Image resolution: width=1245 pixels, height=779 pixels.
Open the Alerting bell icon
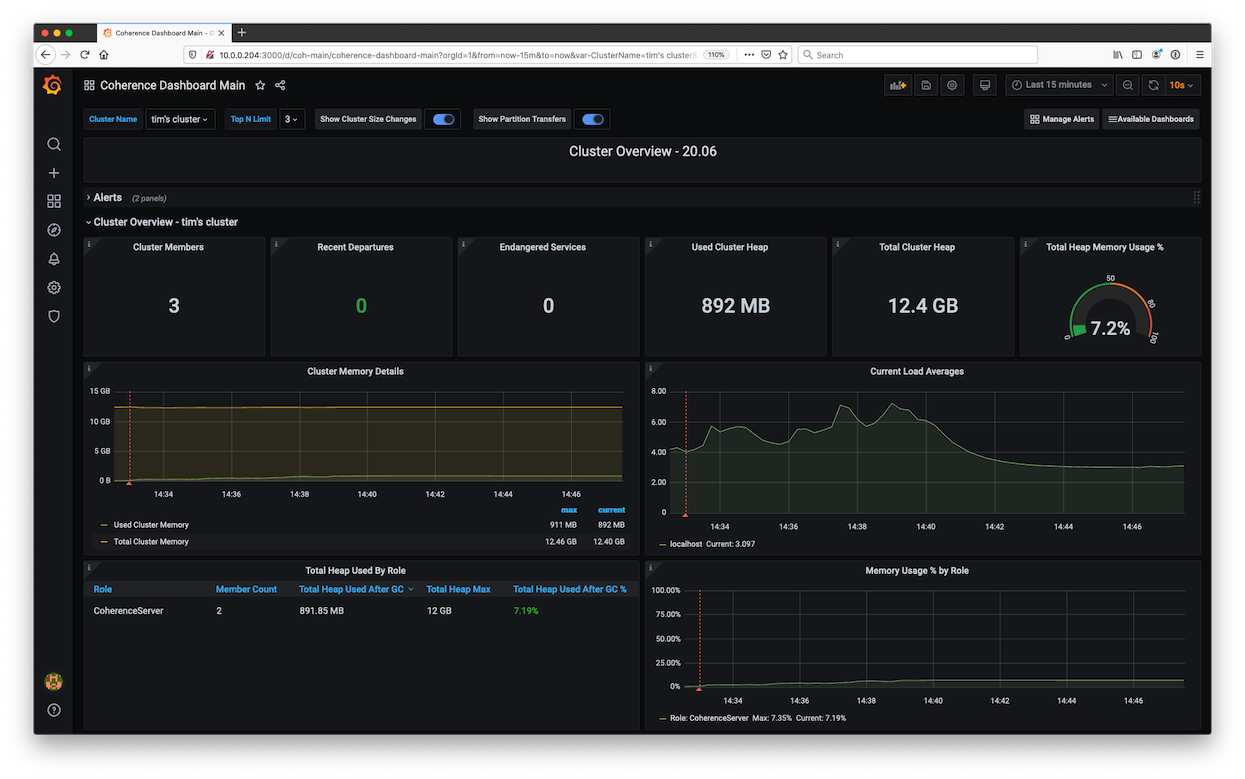click(54, 259)
